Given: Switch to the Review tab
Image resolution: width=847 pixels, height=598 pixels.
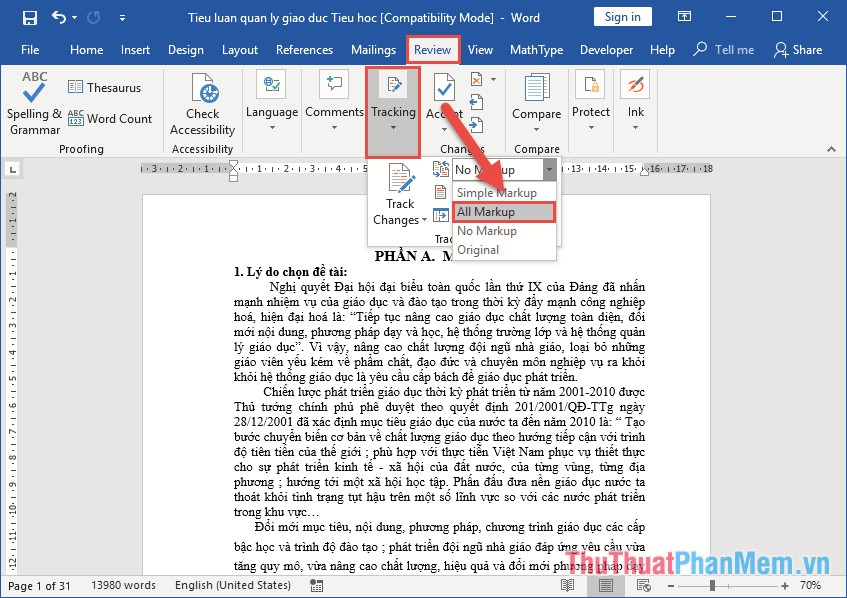Looking at the screenshot, I should [432, 49].
